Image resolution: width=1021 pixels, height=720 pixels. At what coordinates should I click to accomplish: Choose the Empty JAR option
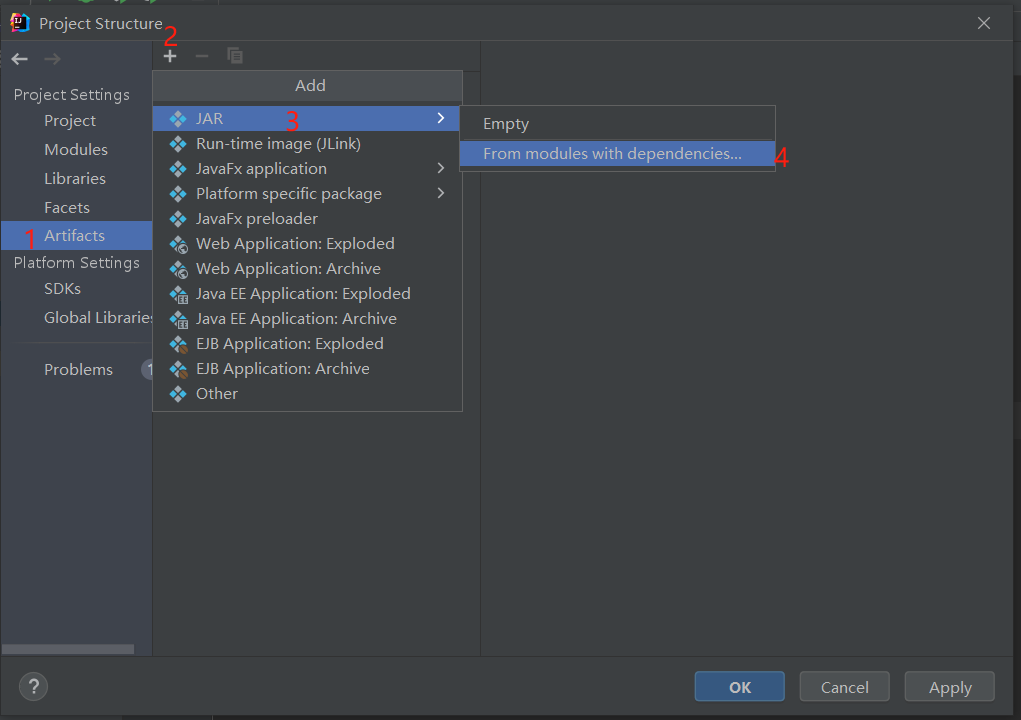[x=506, y=124]
